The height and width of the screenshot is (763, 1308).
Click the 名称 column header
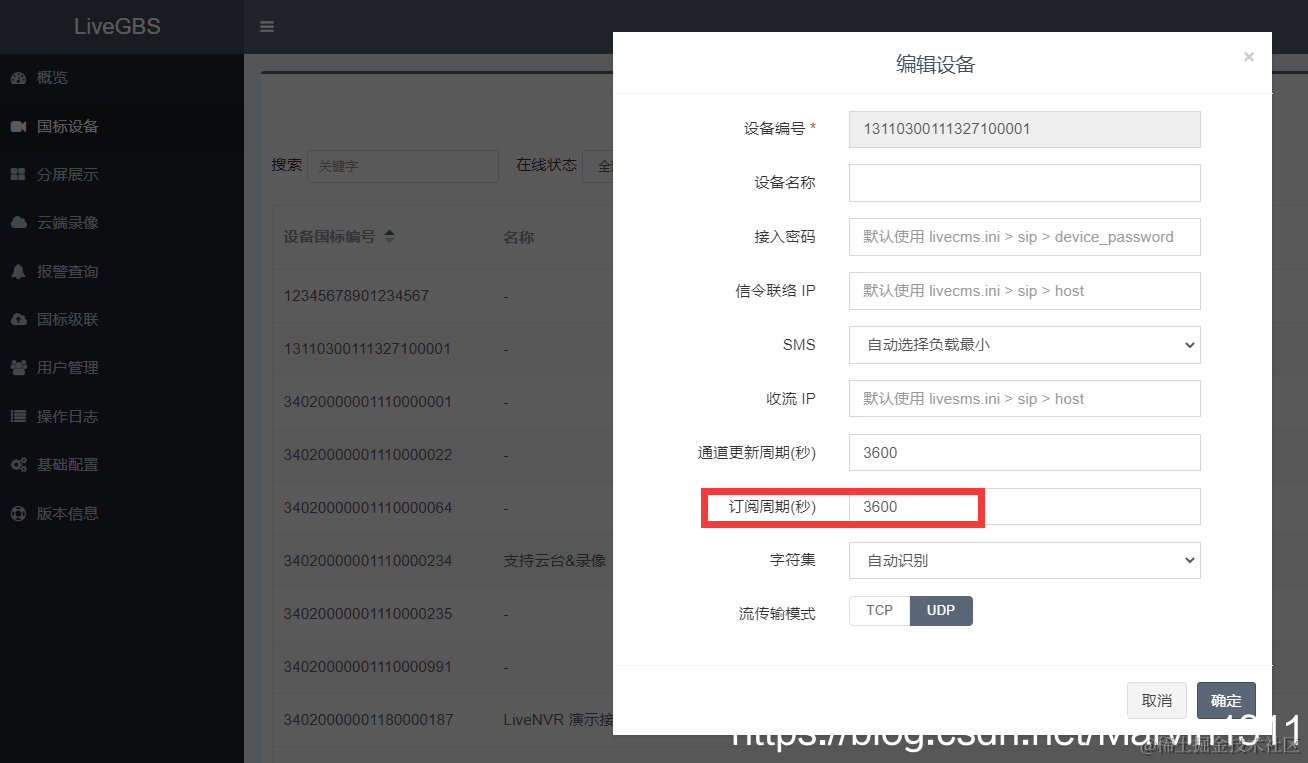[518, 238]
